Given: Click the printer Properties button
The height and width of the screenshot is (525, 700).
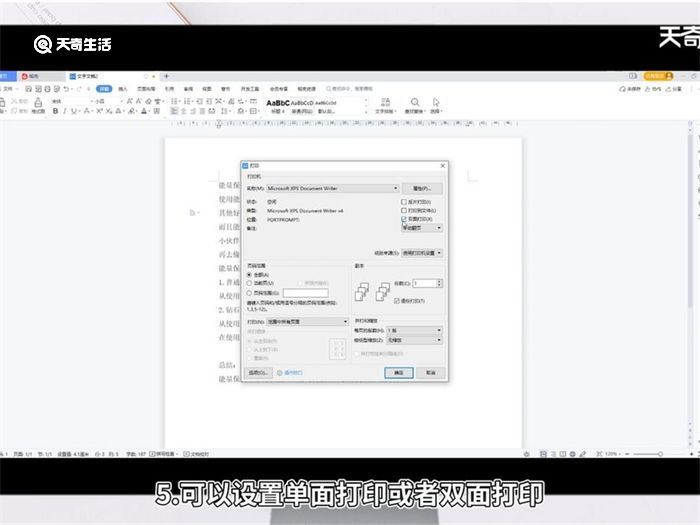Looking at the screenshot, I should (x=422, y=188).
